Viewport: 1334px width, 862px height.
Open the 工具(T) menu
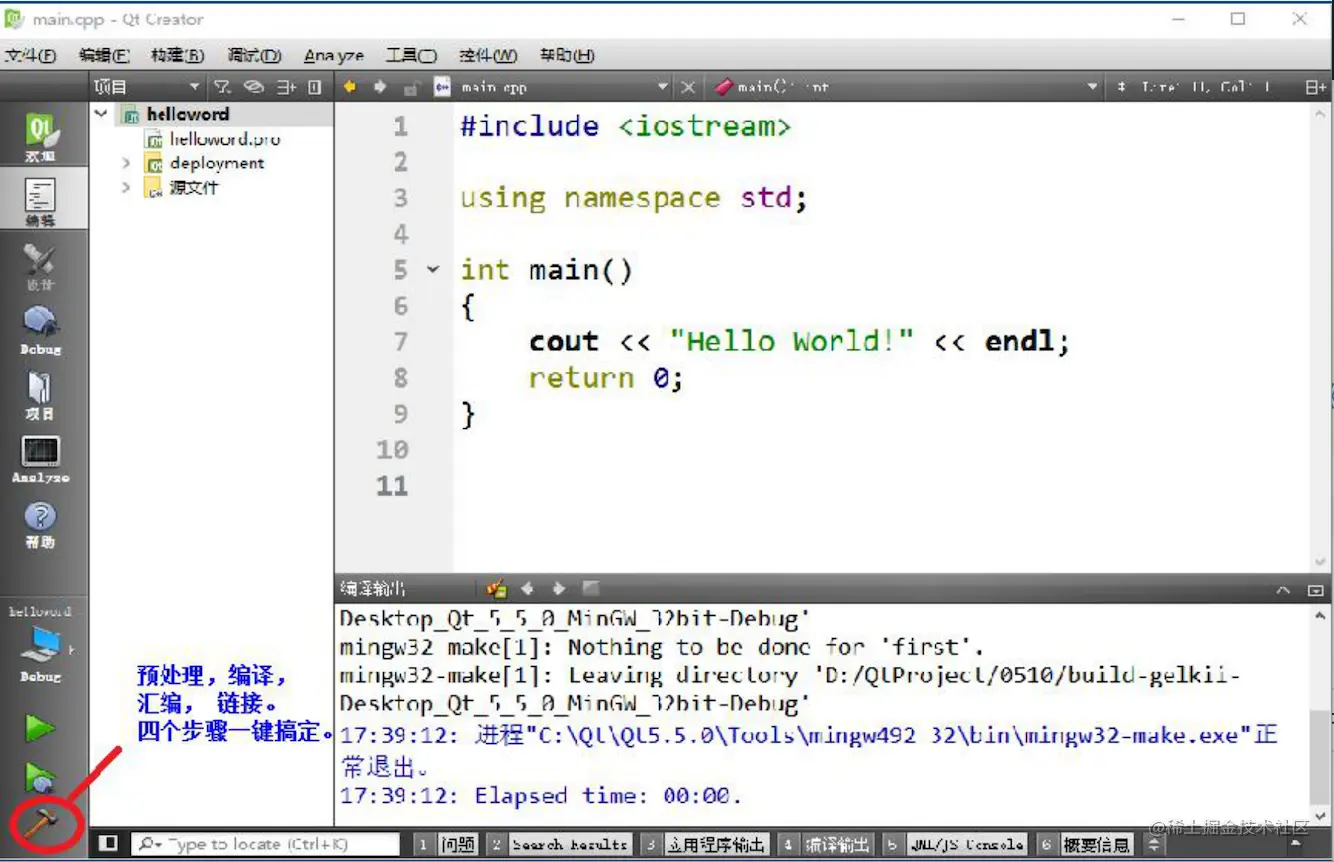pyautogui.click(x=411, y=55)
